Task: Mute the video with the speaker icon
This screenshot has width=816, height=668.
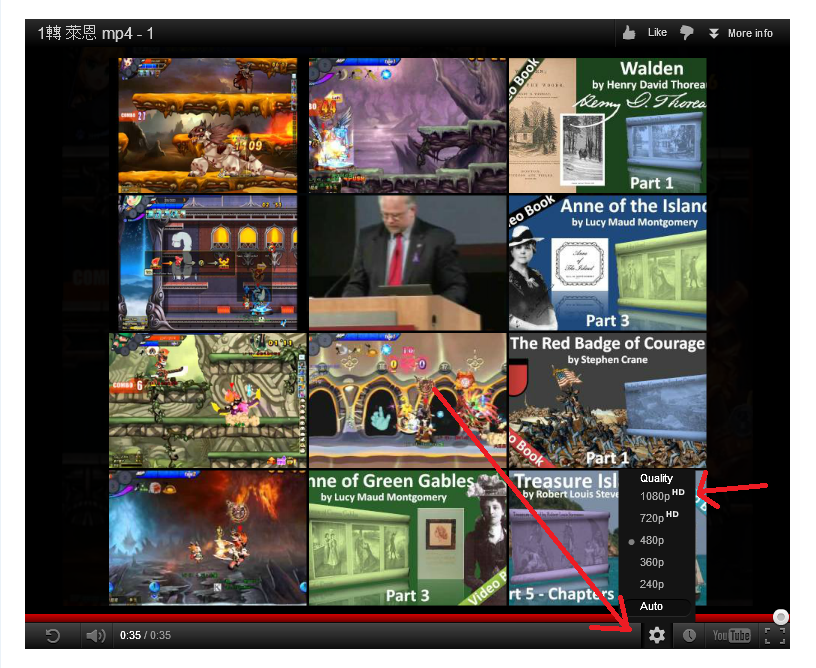Action: (x=95, y=635)
